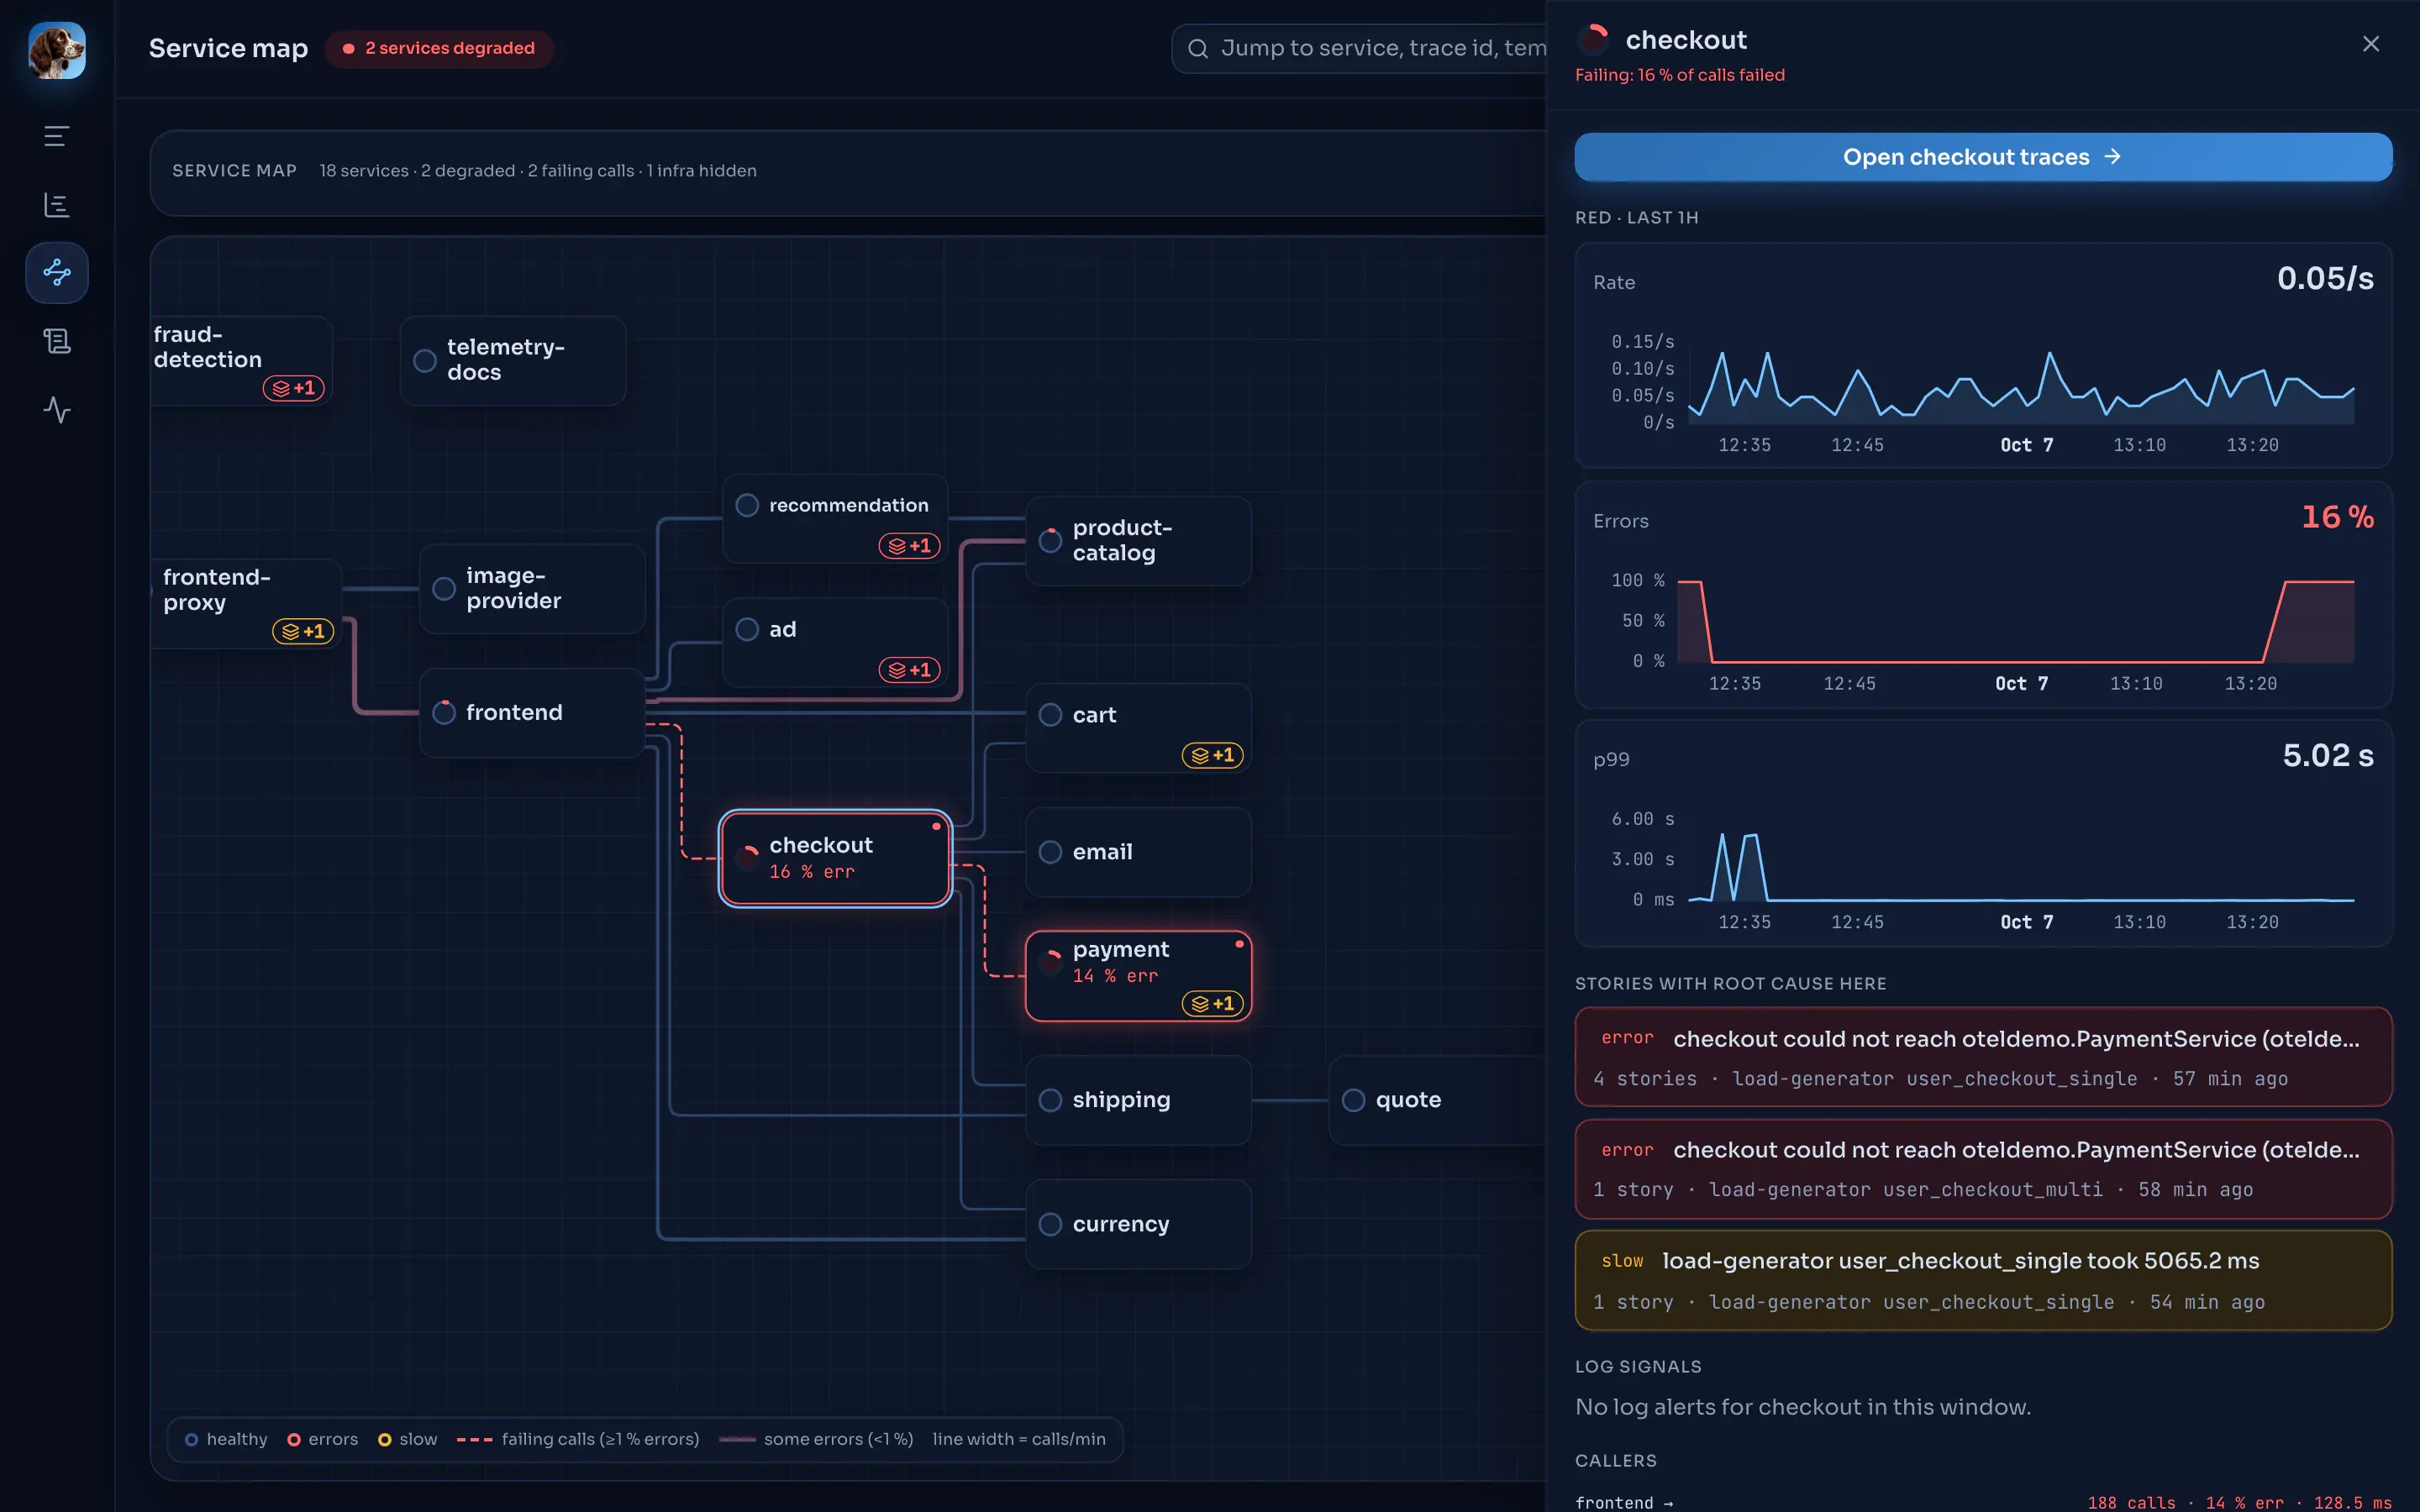Select the email service node
The width and height of the screenshot is (2420, 1512).
tap(1138, 852)
